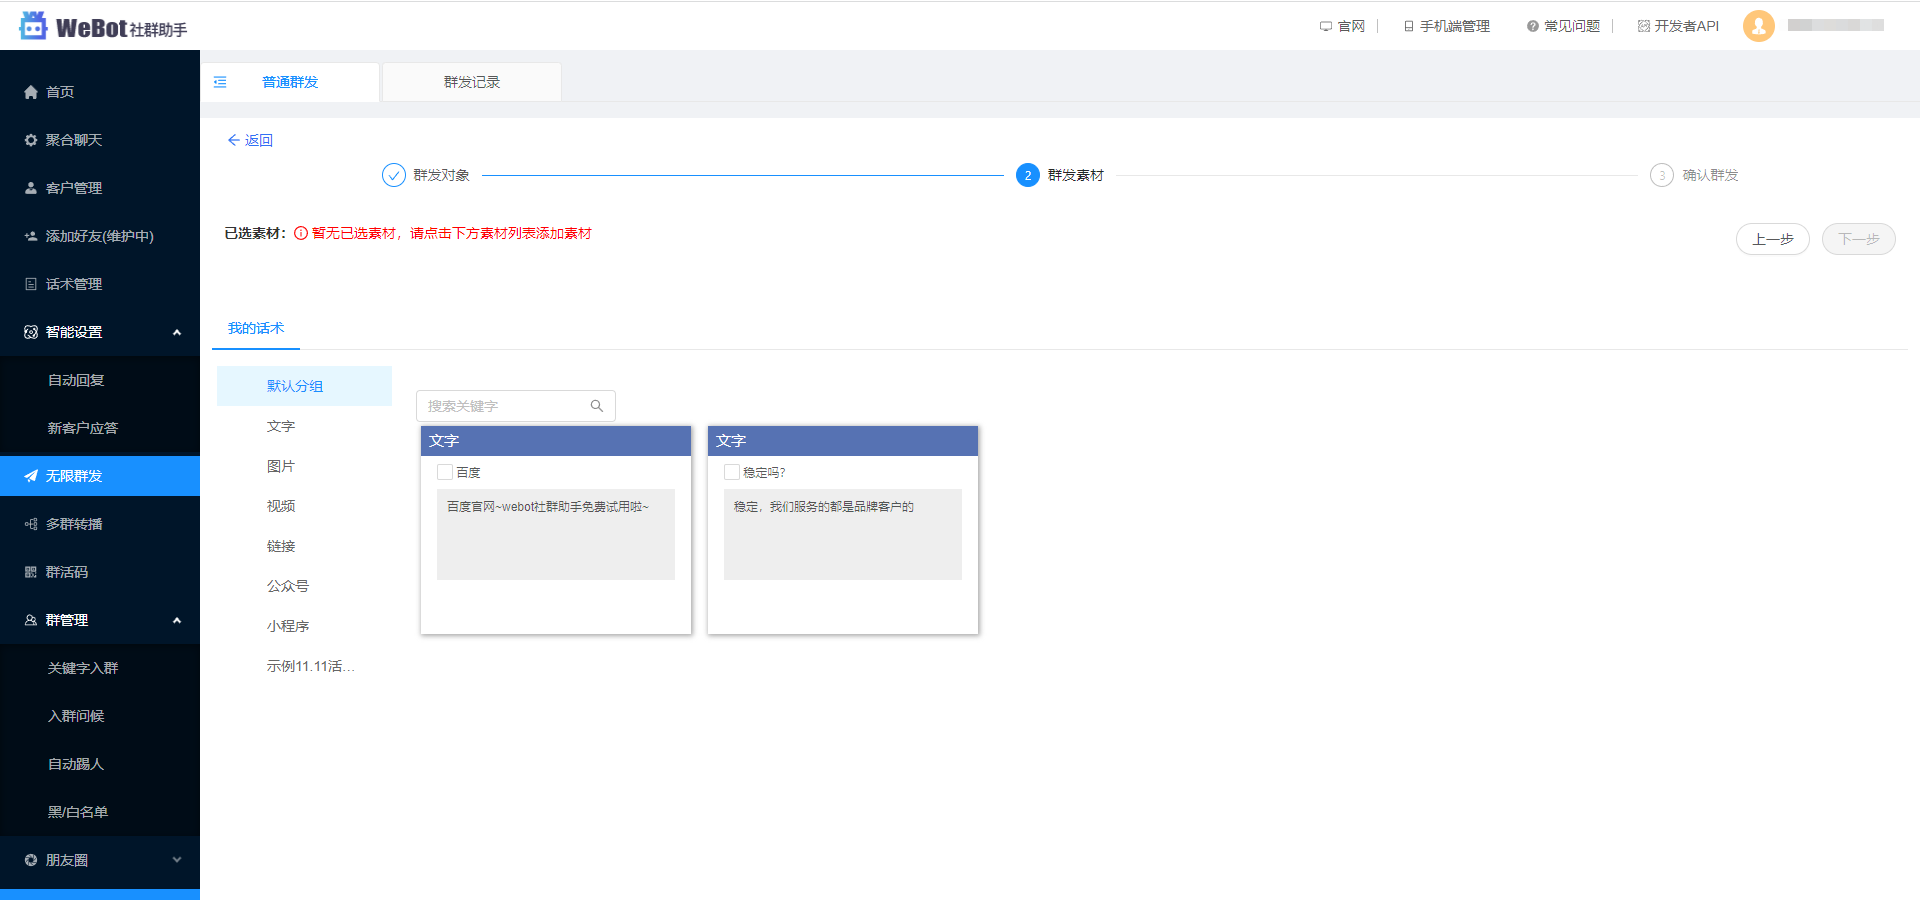Open the 开发者API link
1920x900 pixels.
(x=1687, y=26)
